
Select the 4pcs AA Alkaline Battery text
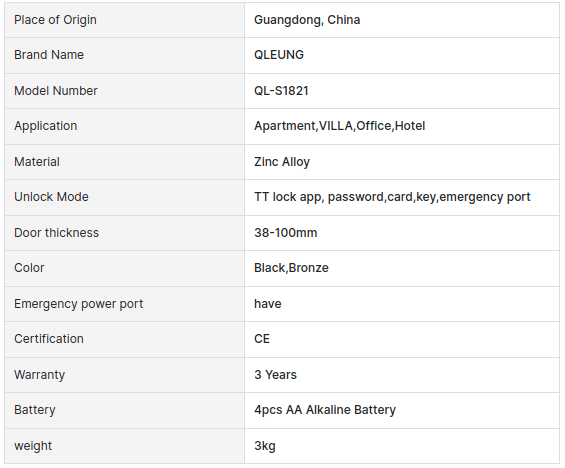pos(325,410)
